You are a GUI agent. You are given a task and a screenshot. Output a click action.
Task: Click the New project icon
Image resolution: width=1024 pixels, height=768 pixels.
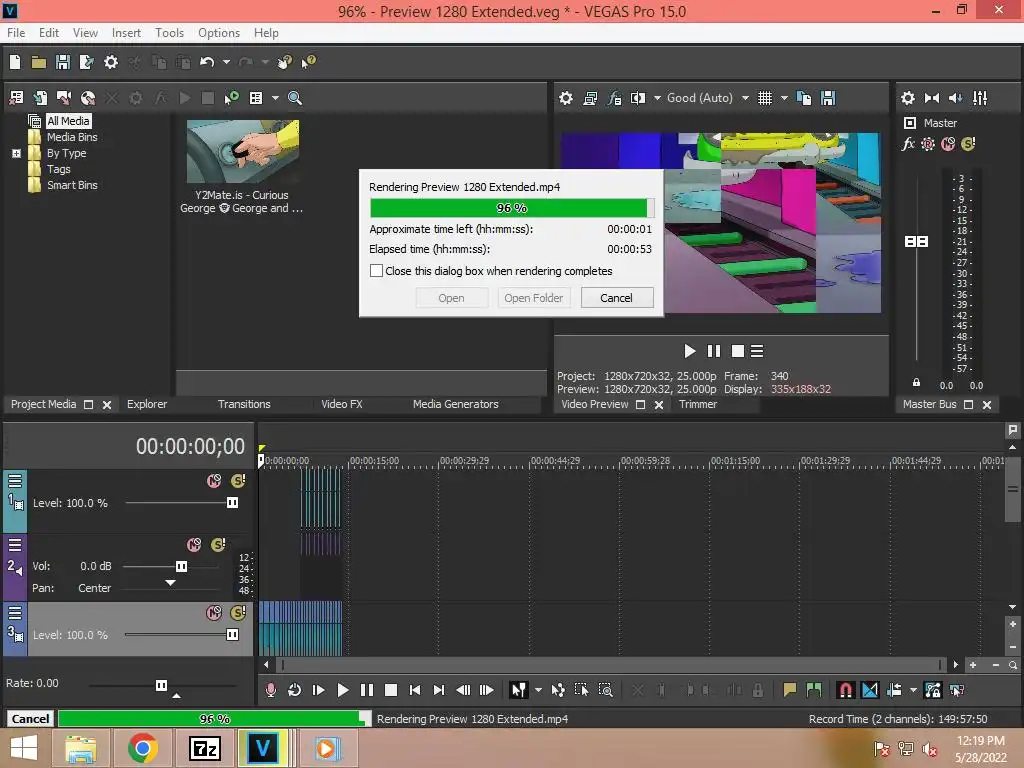coord(15,62)
